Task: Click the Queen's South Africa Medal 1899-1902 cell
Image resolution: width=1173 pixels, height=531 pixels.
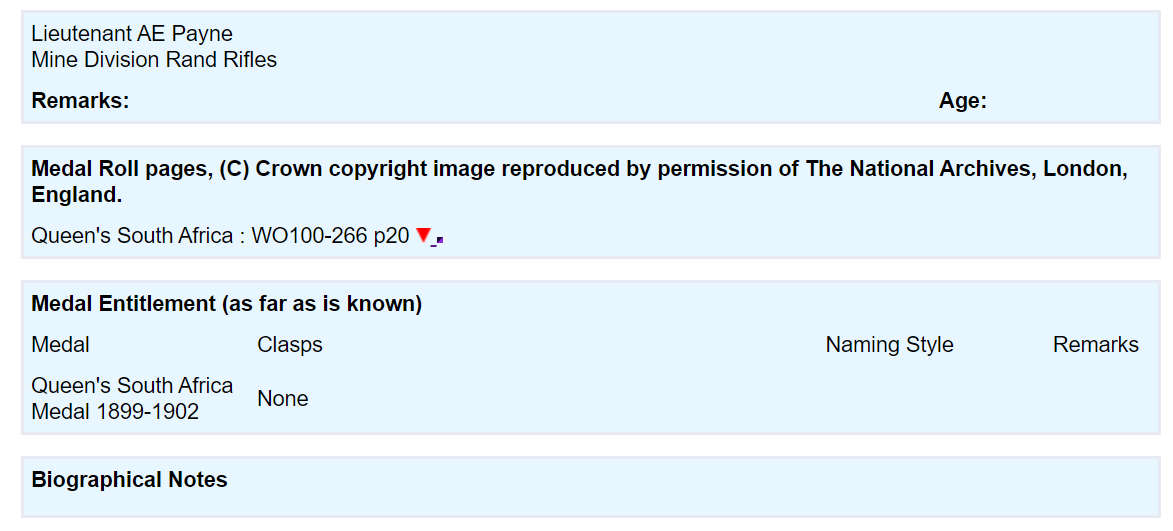Action: pos(132,398)
